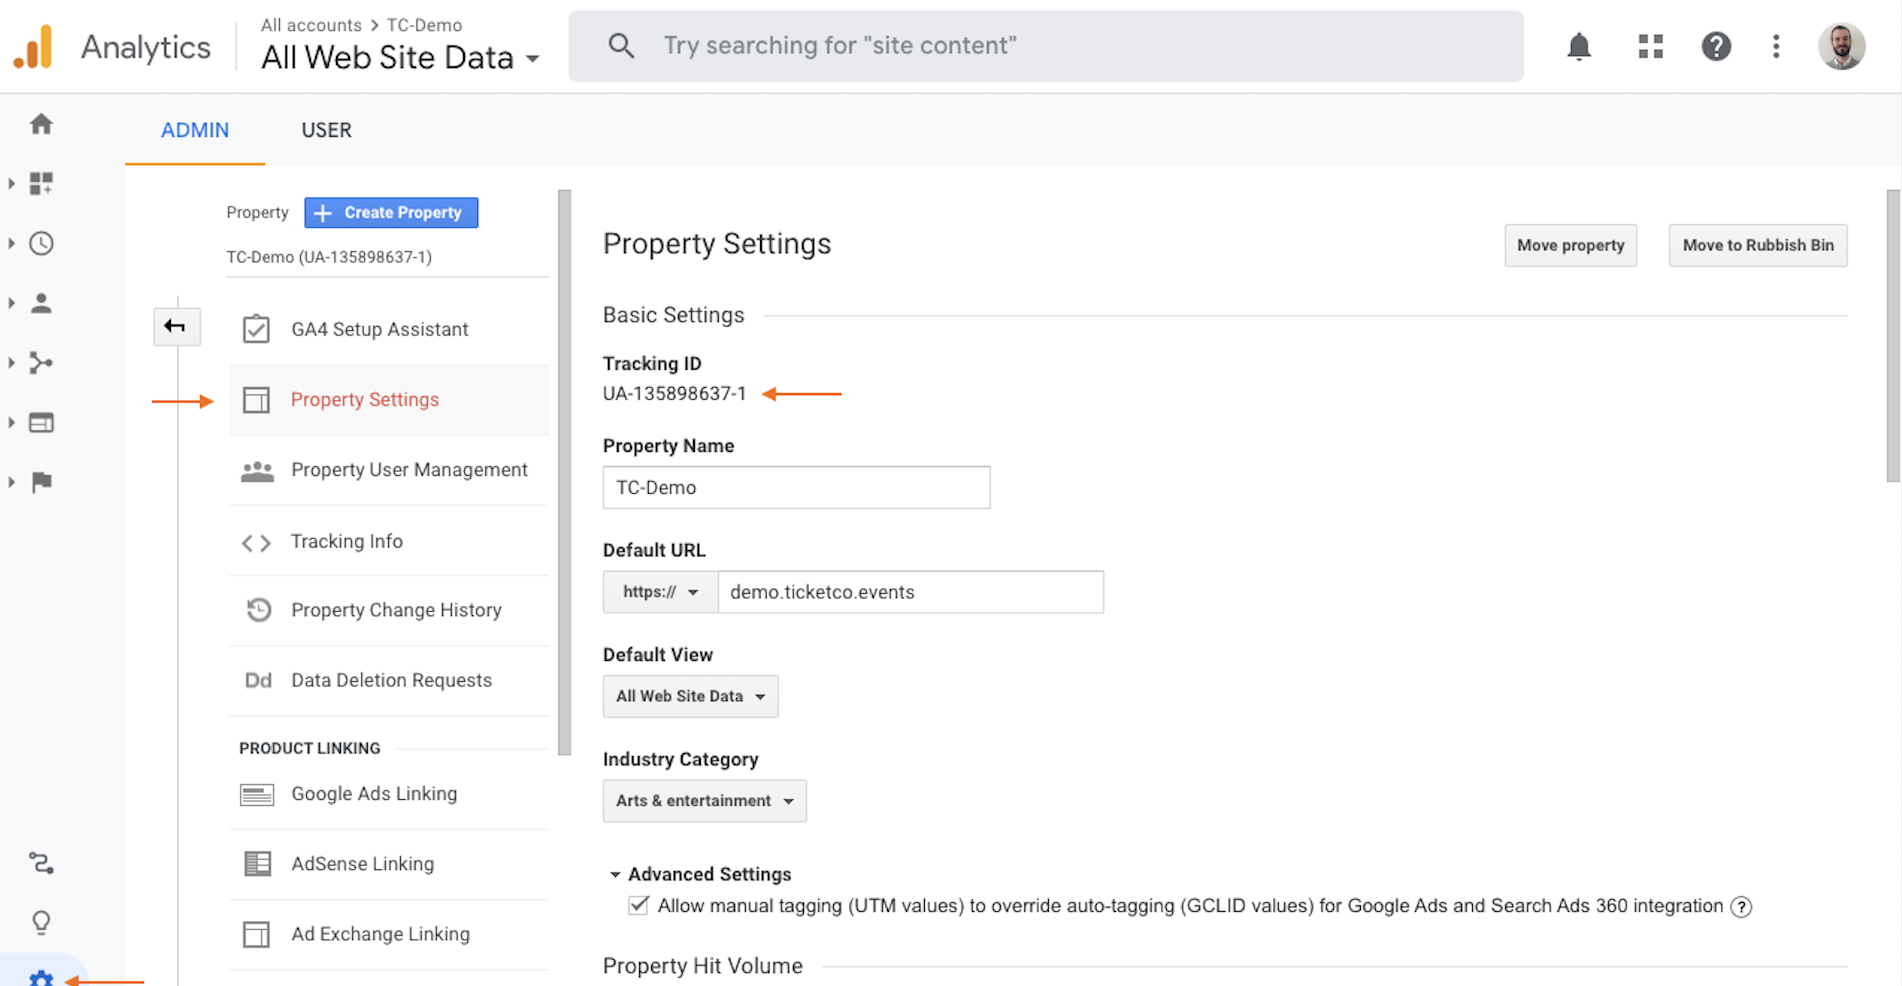Image resolution: width=1902 pixels, height=986 pixels.
Task: Click the TC-Demo breadcrumb text
Action: tap(424, 25)
